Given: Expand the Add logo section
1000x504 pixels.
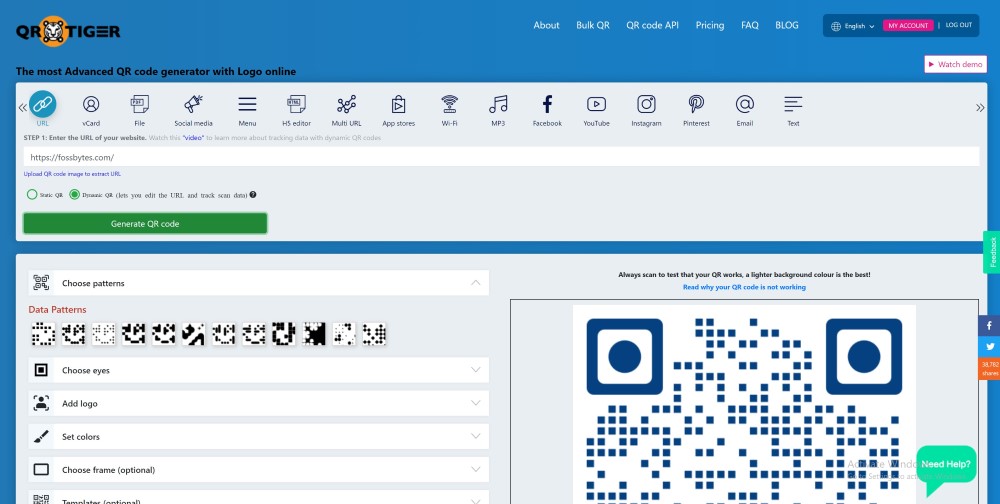Looking at the screenshot, I should pyautogui.click(x=258, y=403).
